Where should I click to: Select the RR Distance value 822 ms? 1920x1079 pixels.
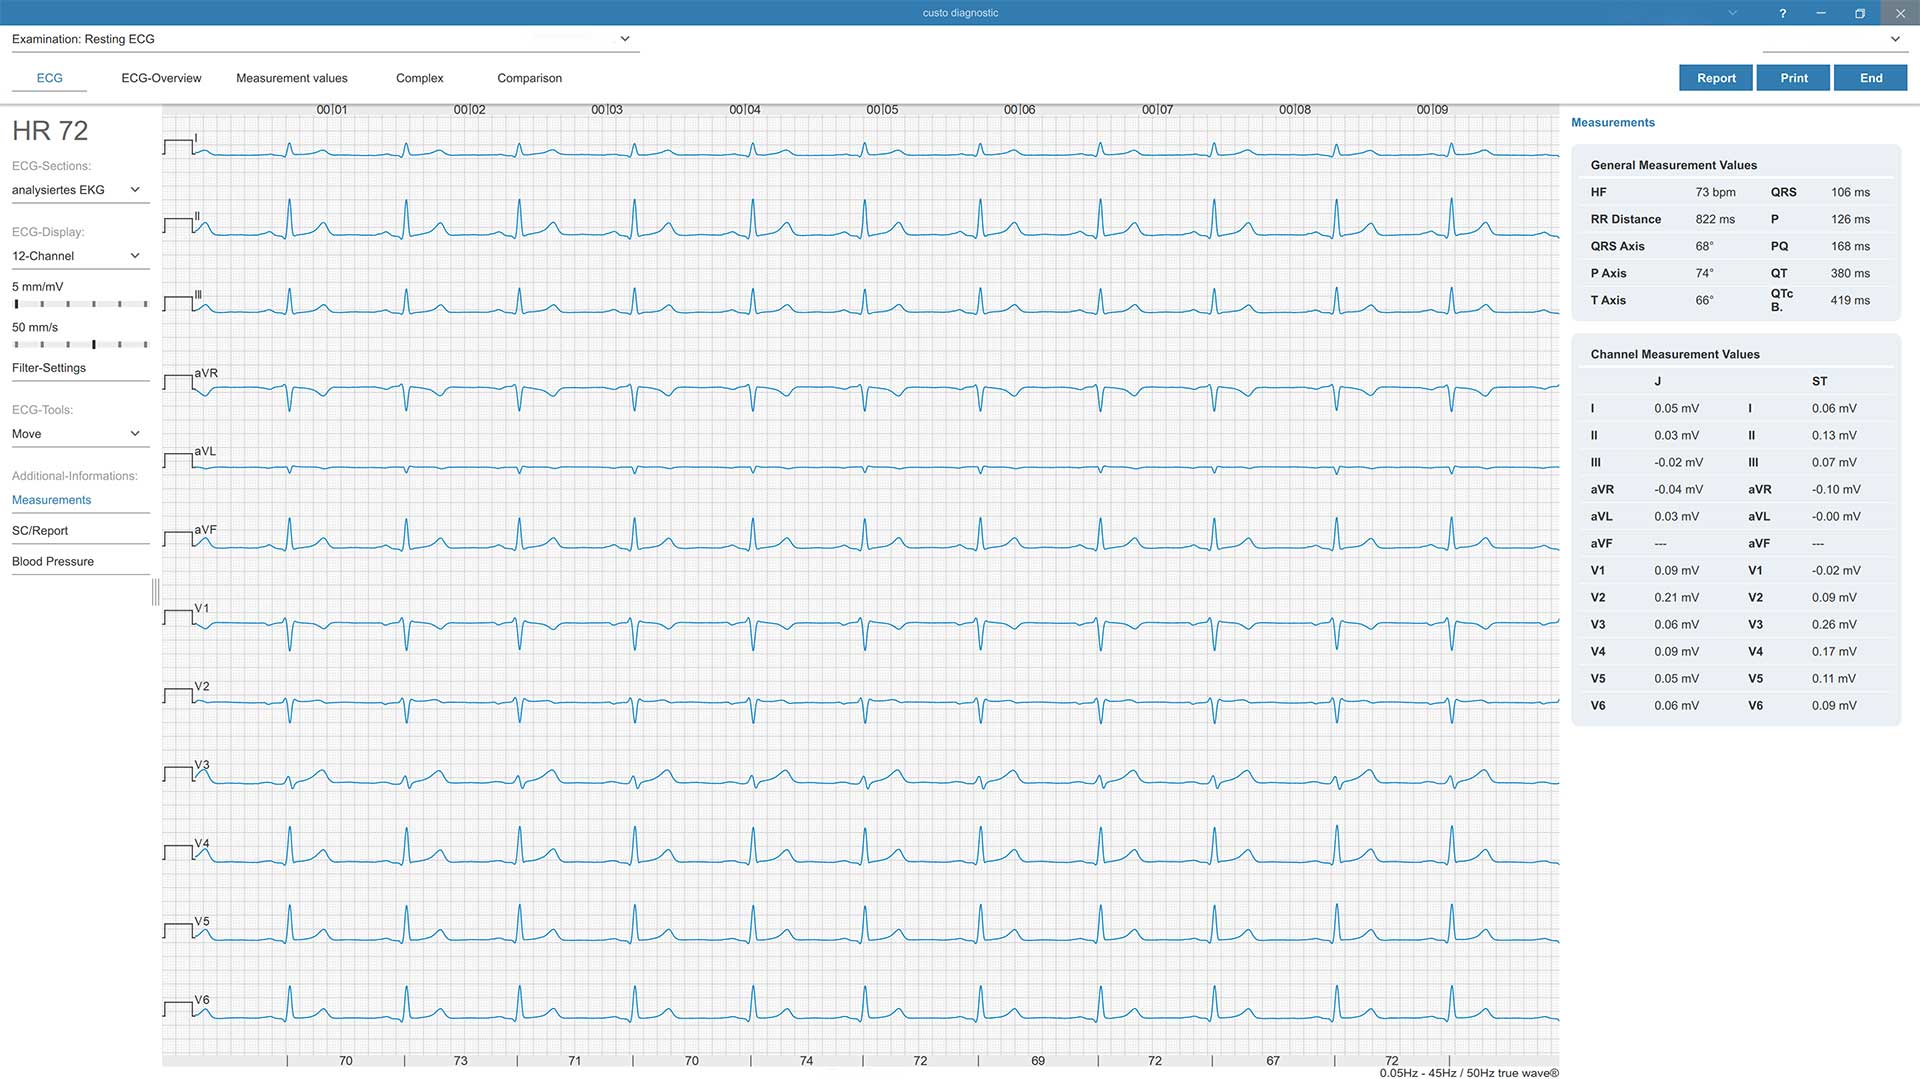tap(1715, 219)
